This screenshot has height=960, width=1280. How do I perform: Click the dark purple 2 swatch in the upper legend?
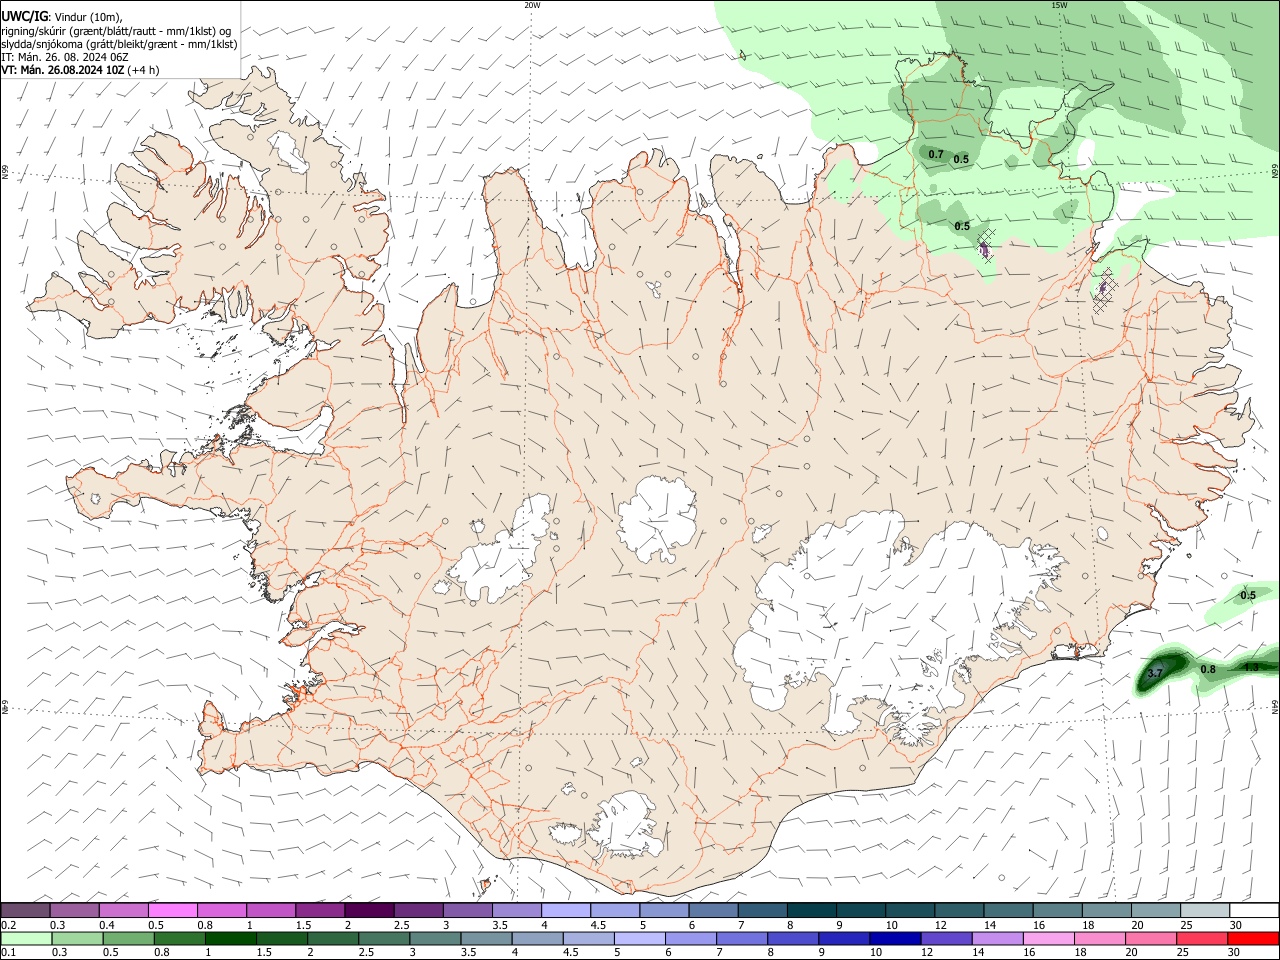click(x=369, y=911)
